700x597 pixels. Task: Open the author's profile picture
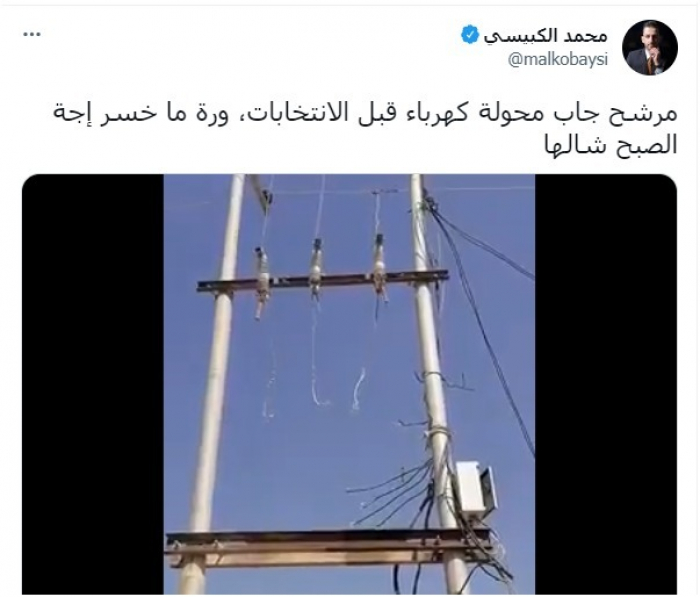pyautogui.click(x=650, y=47)
